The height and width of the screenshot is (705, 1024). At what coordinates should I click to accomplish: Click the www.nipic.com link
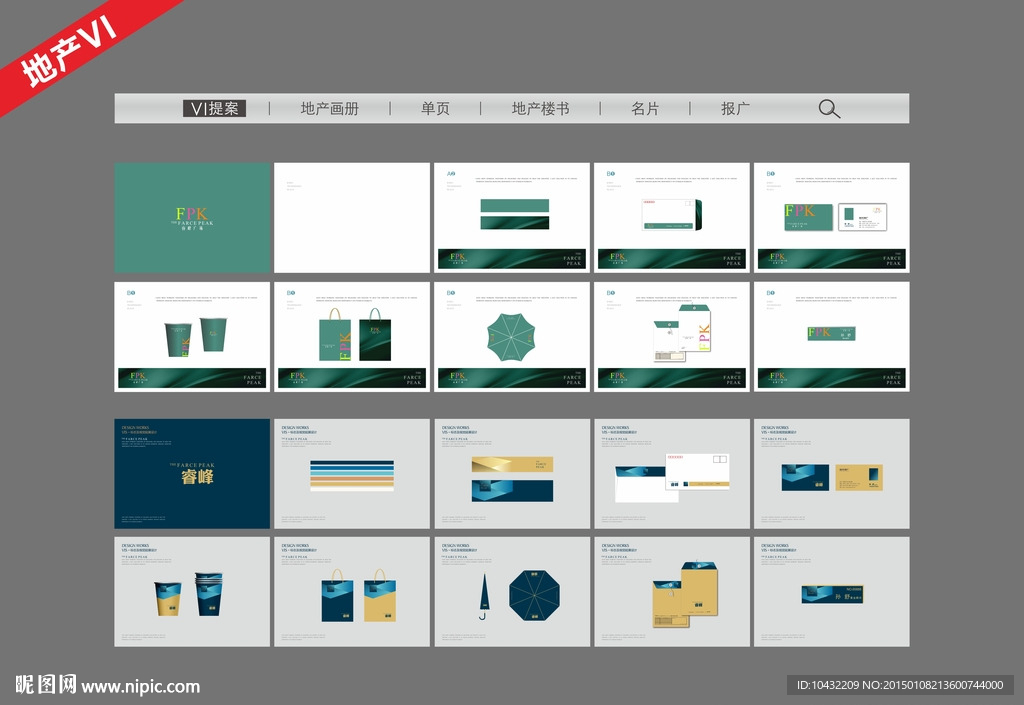point(140,687)
